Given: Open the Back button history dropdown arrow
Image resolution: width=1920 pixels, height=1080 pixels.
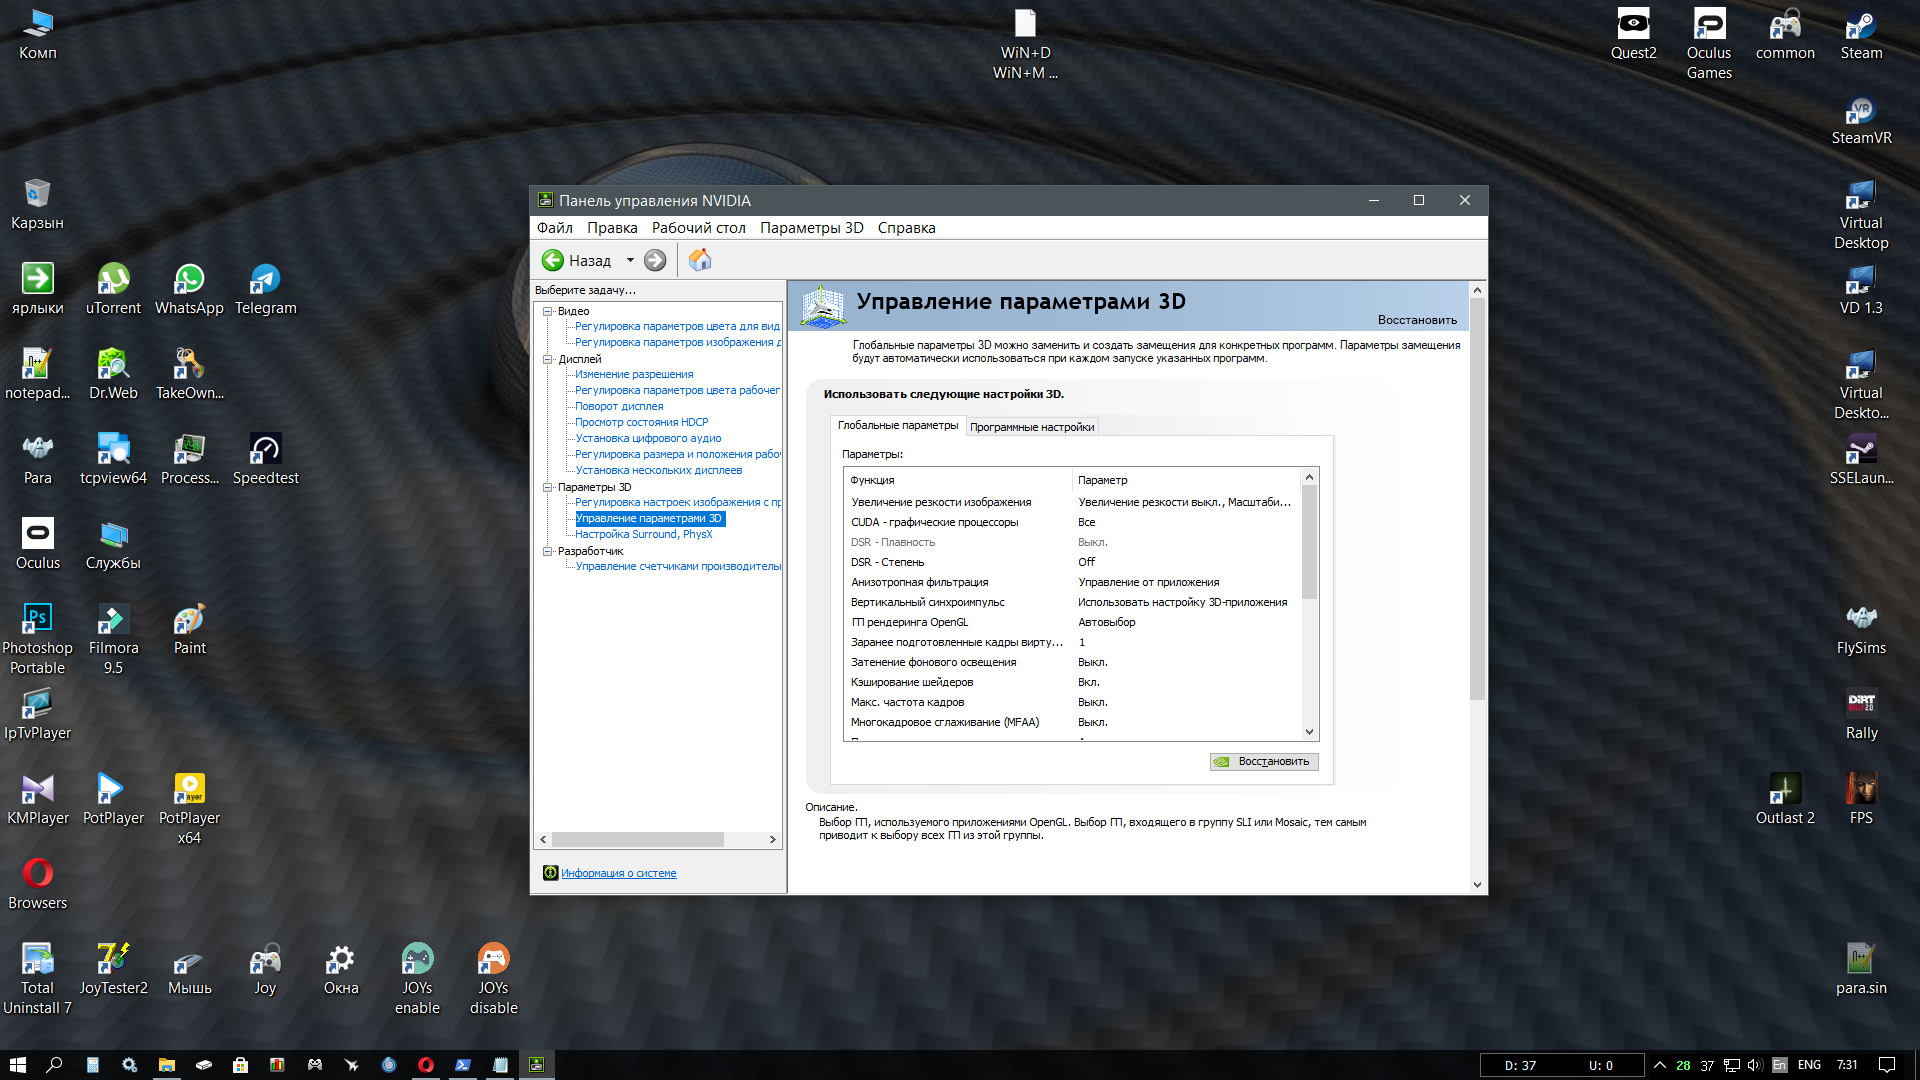Looking at the screenshot, I should [x=630, y=260].
